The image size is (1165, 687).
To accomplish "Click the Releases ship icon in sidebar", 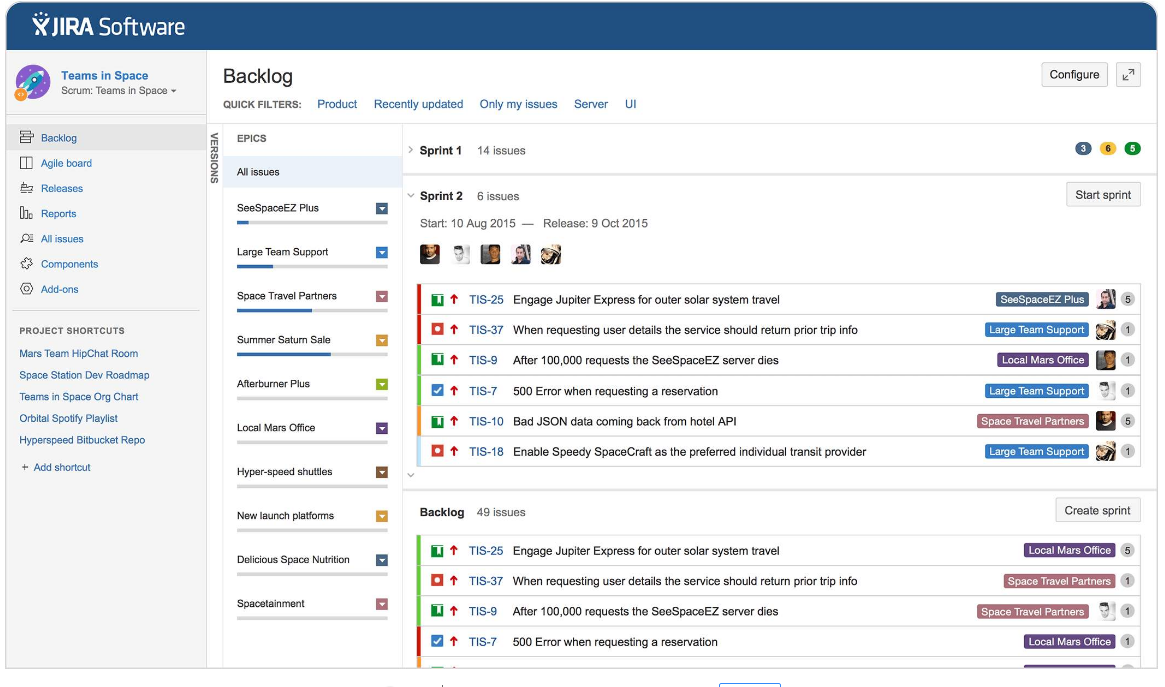I will pyautogui.click(x=27, y=188).
